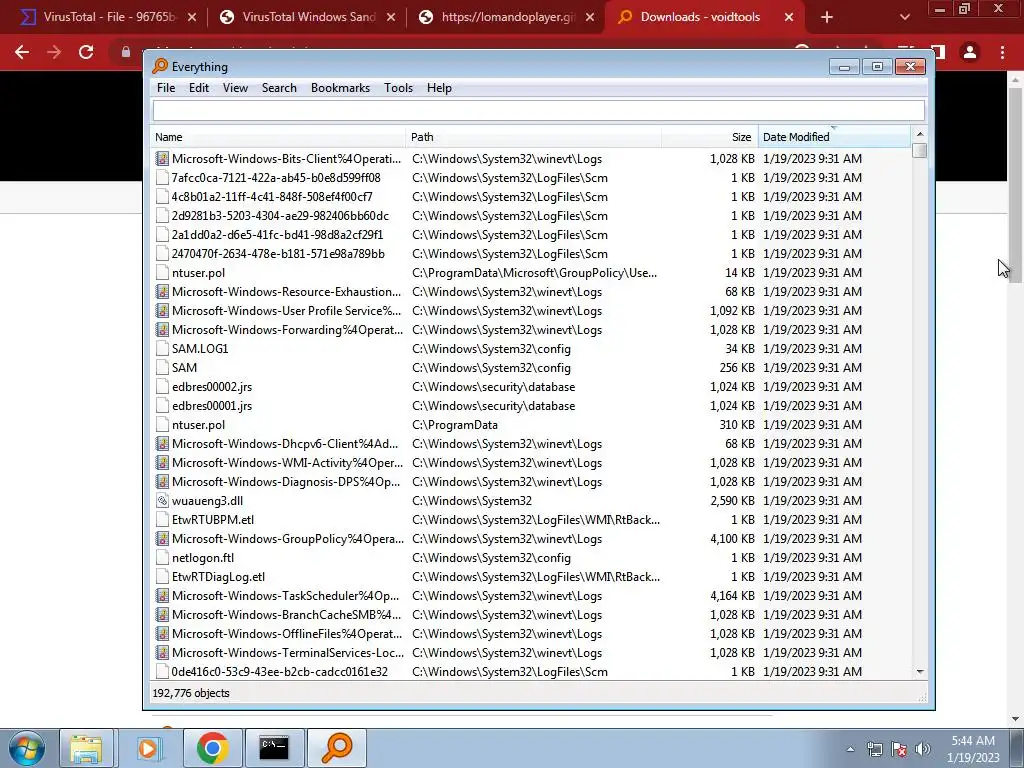This screenshot has height=768, width=1024.
Task: Select Microsoft-Windows-Dhcpv6-Client log icon
Action: point(162,443)
